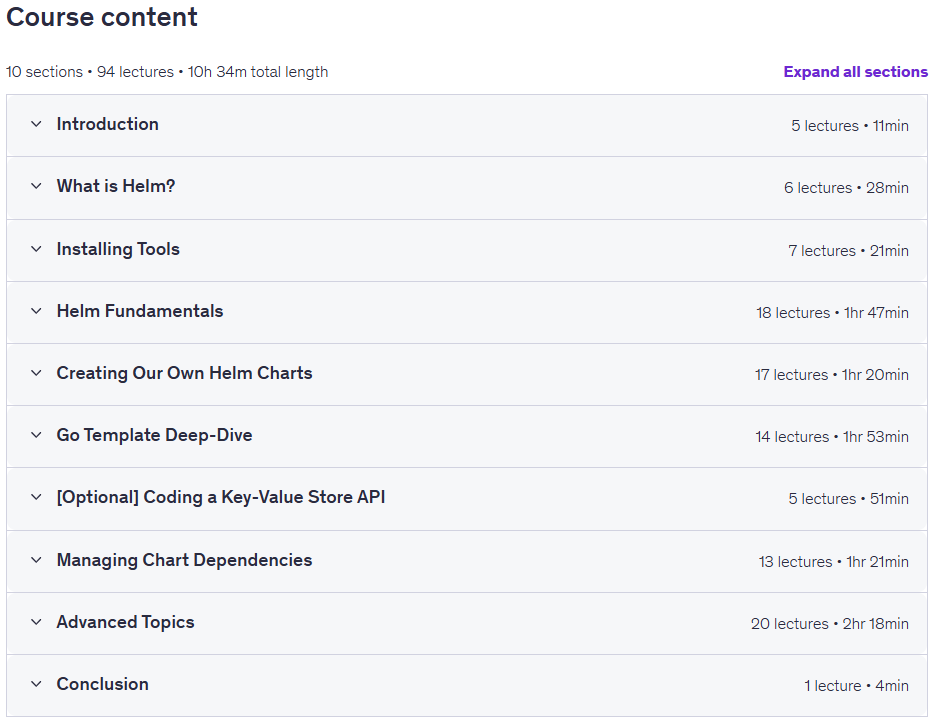The image size is (931, 720).
Task: Expand the Conclusion section chevron
Action: point(36,684)
